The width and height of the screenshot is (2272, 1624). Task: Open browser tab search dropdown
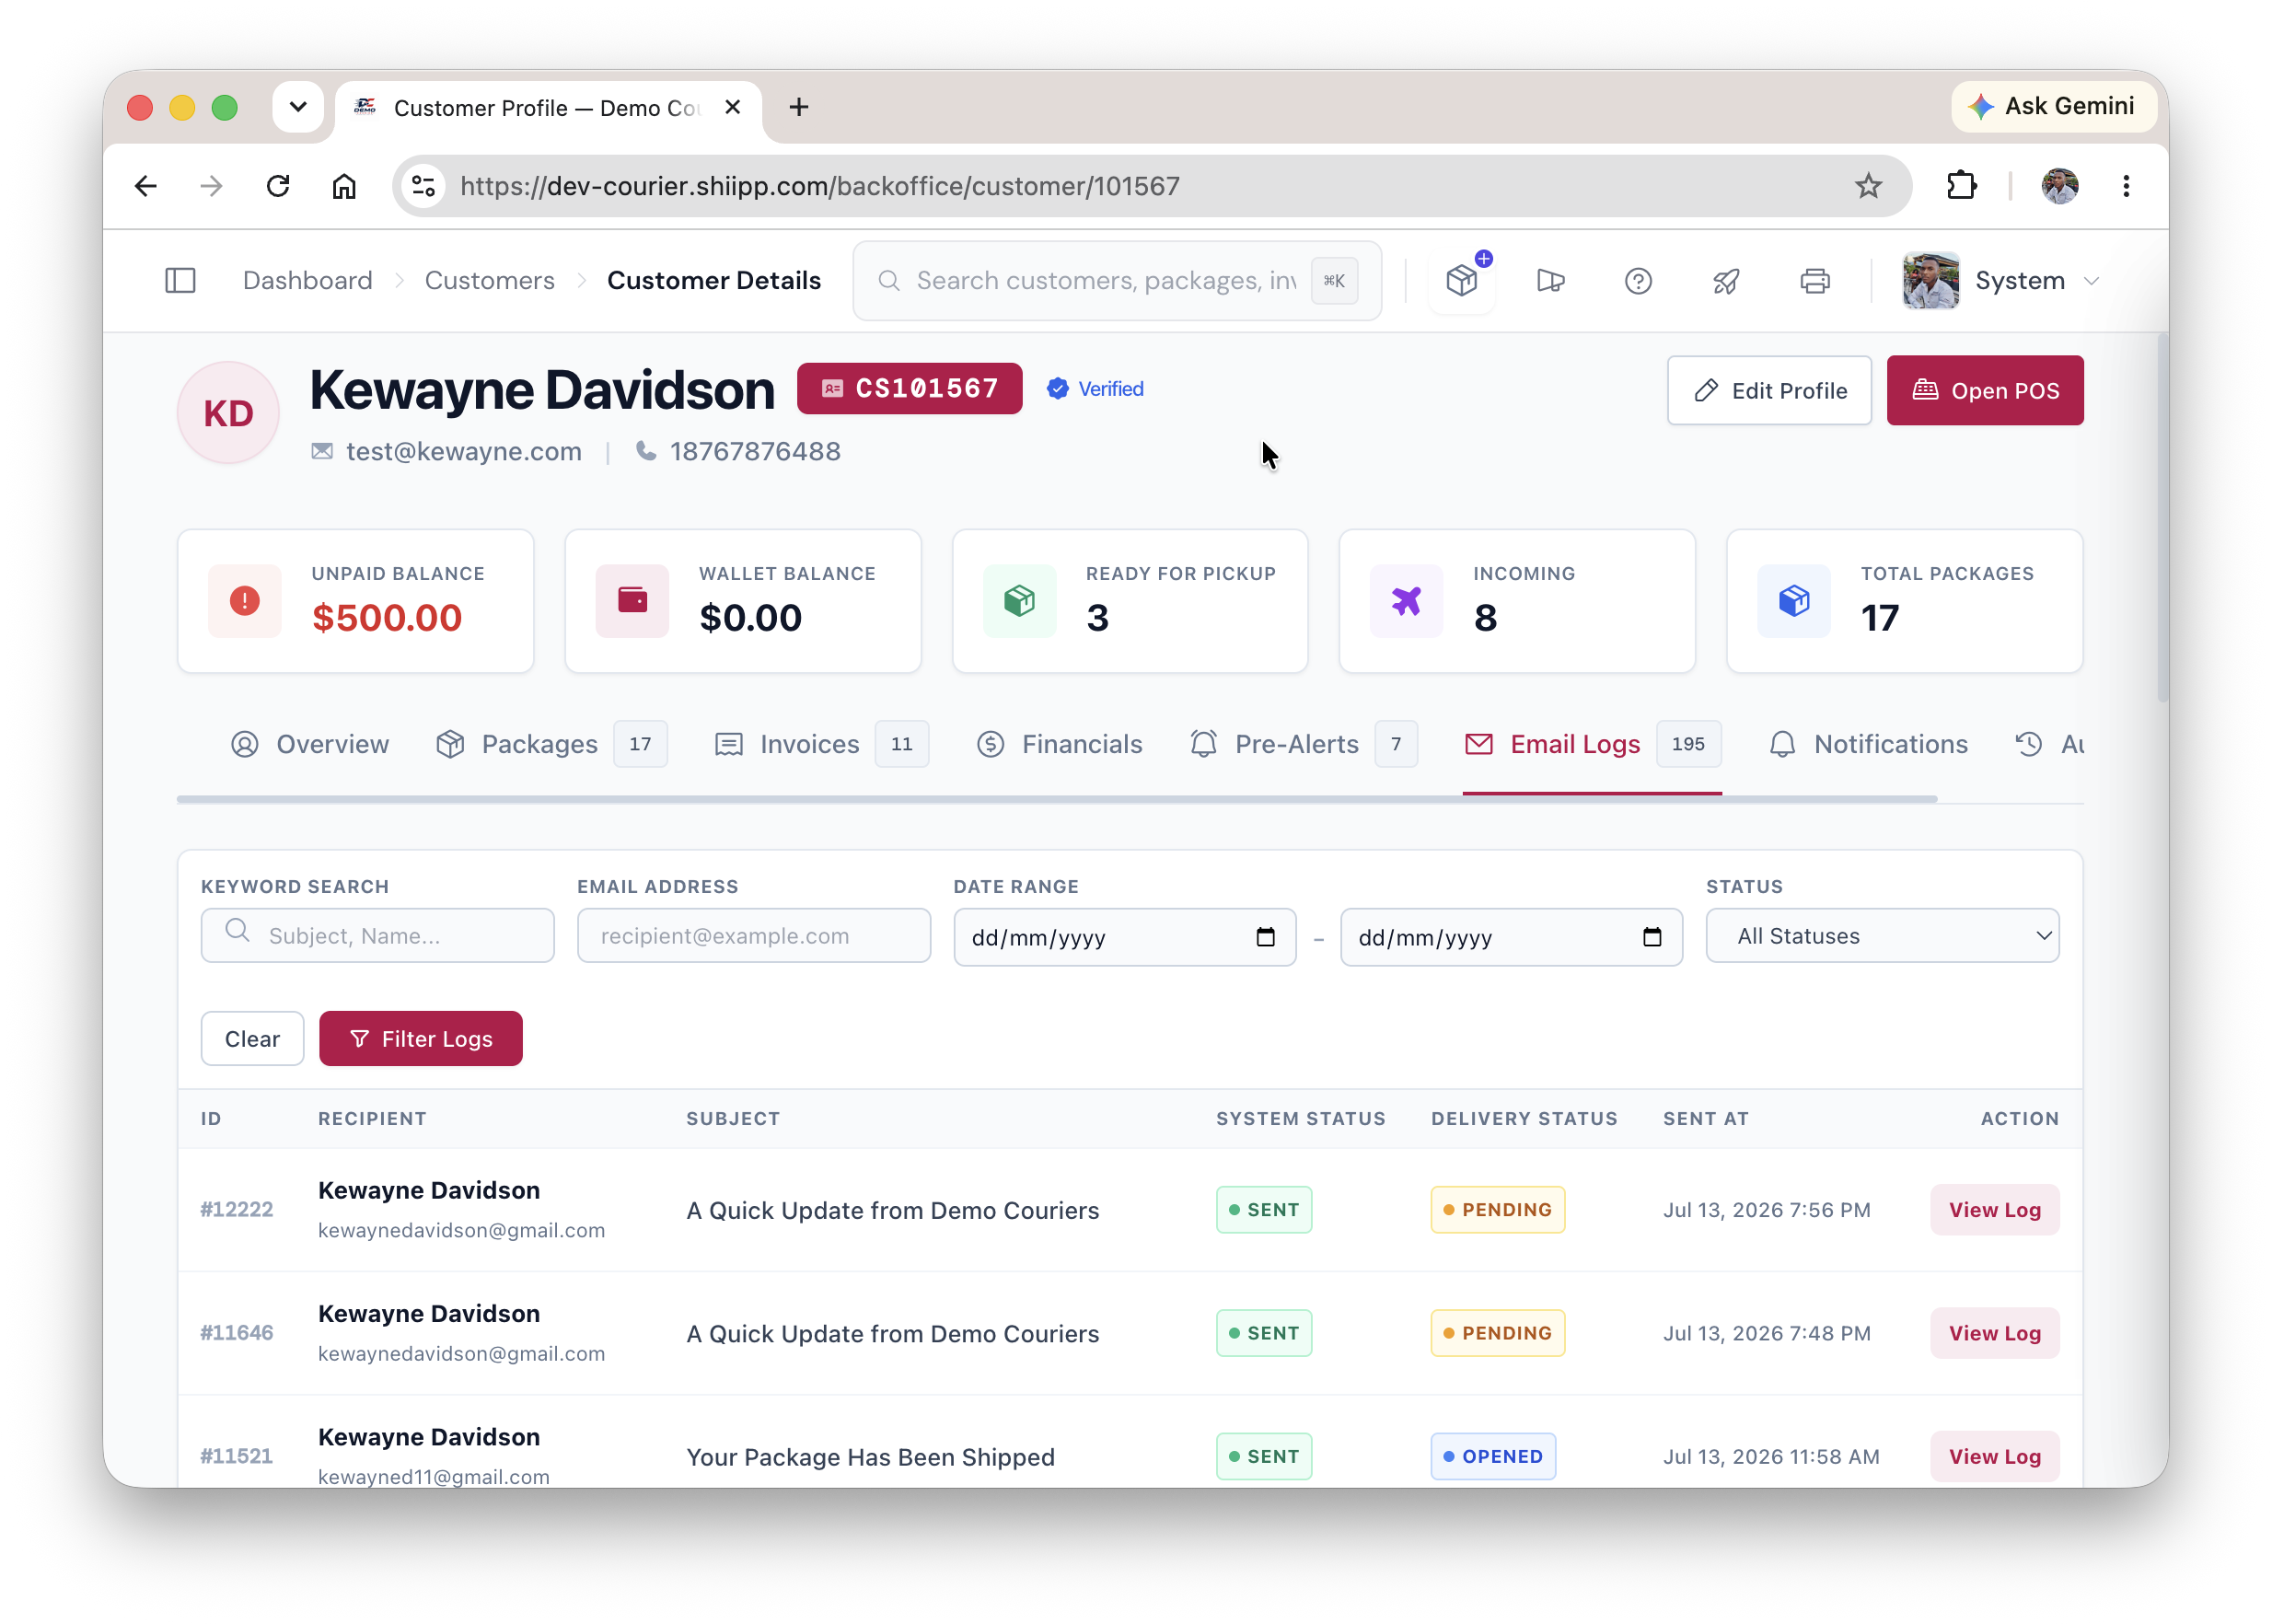(298, 107)
